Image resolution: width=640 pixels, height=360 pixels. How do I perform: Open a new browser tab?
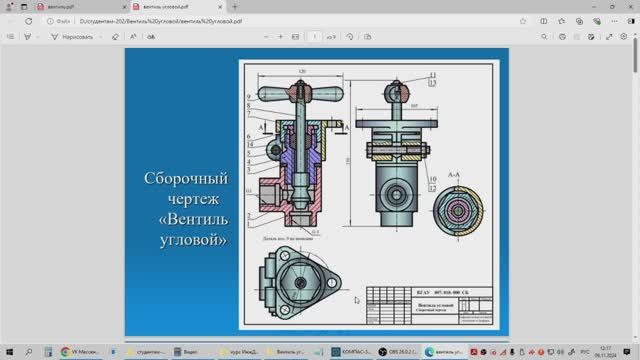click(x=235, y=7)
